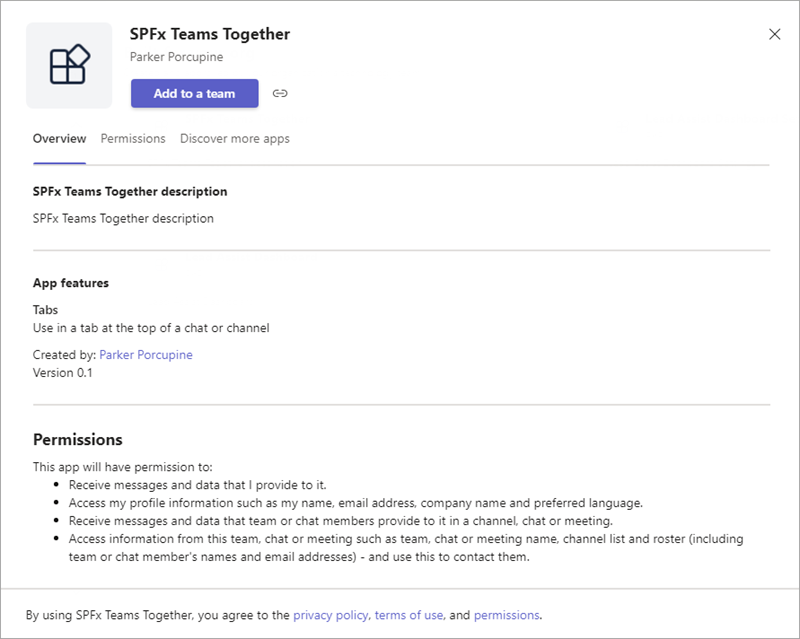Select the Overview tab

[x=59, y=138]
